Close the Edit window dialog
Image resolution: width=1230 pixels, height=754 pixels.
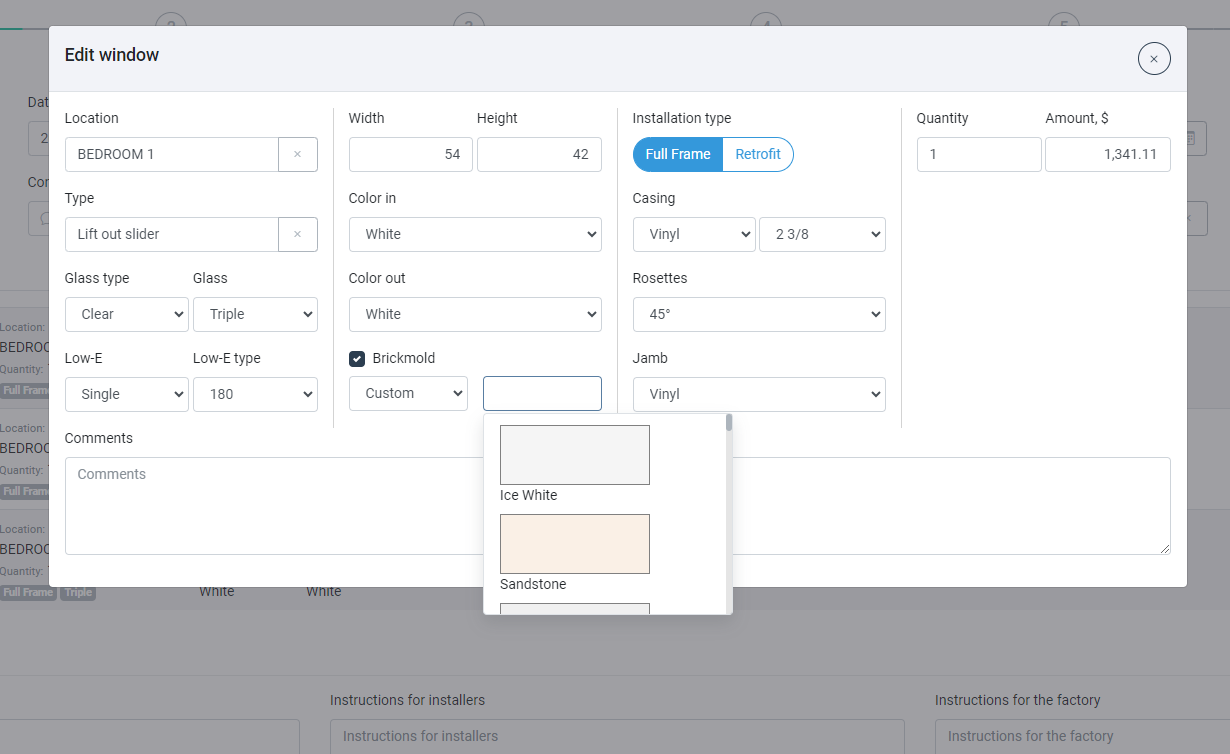1154,59
